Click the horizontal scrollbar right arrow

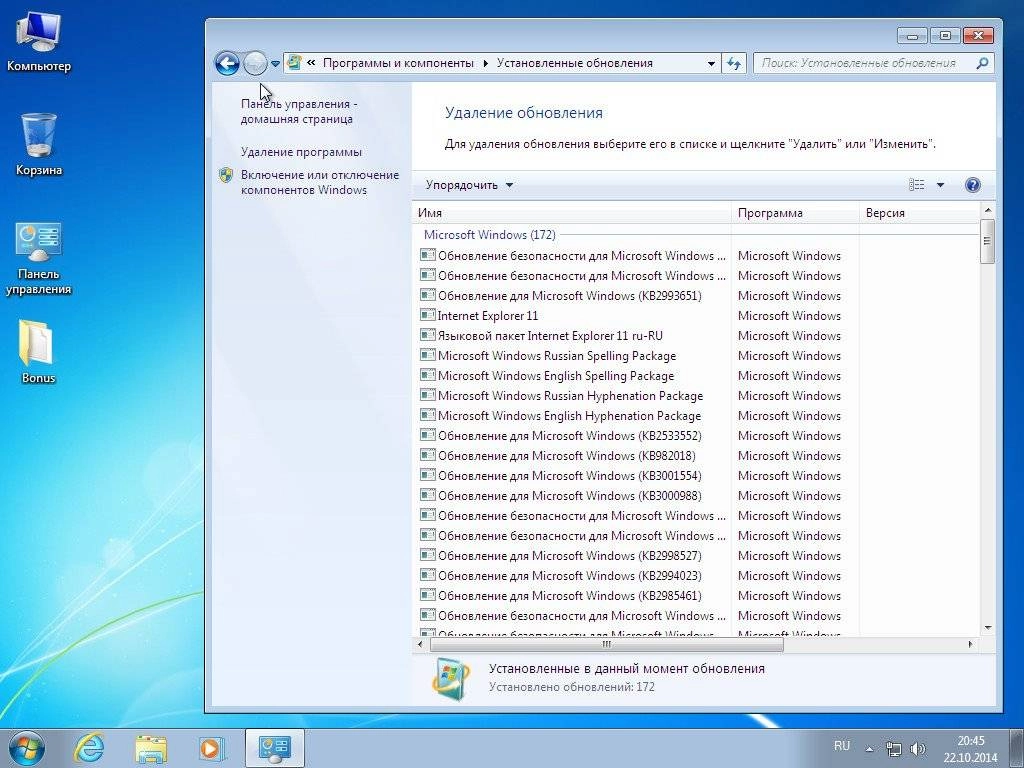click(970, 645)
